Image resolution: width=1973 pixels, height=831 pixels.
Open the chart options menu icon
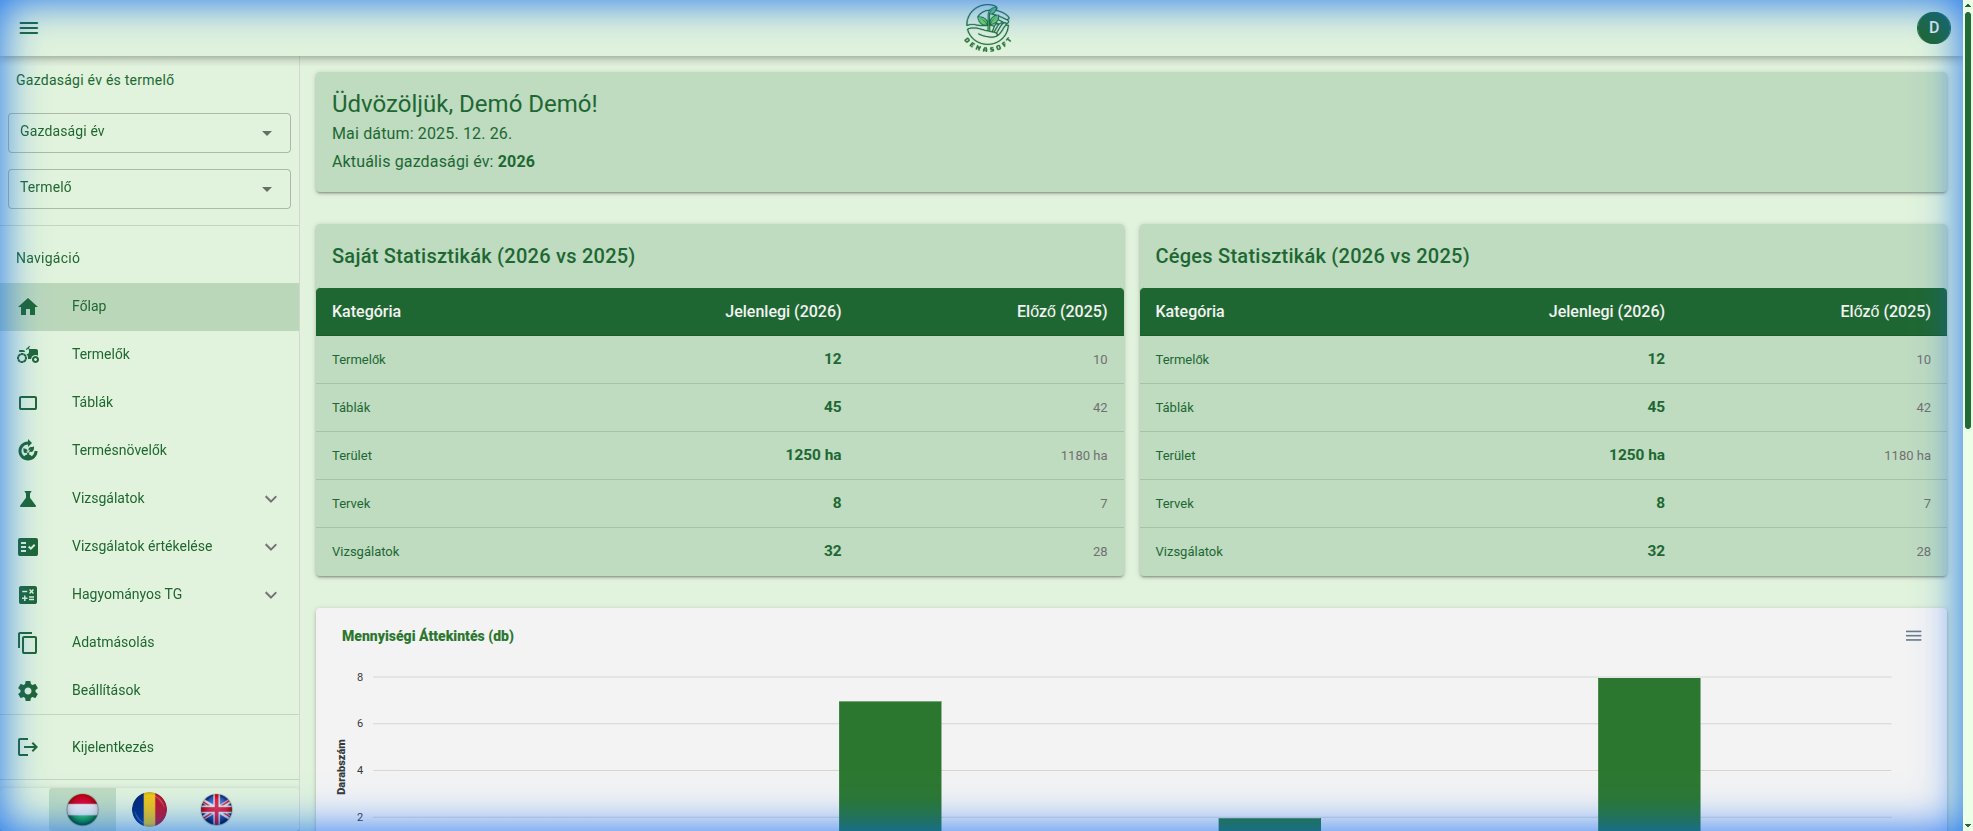[1913, 636]
